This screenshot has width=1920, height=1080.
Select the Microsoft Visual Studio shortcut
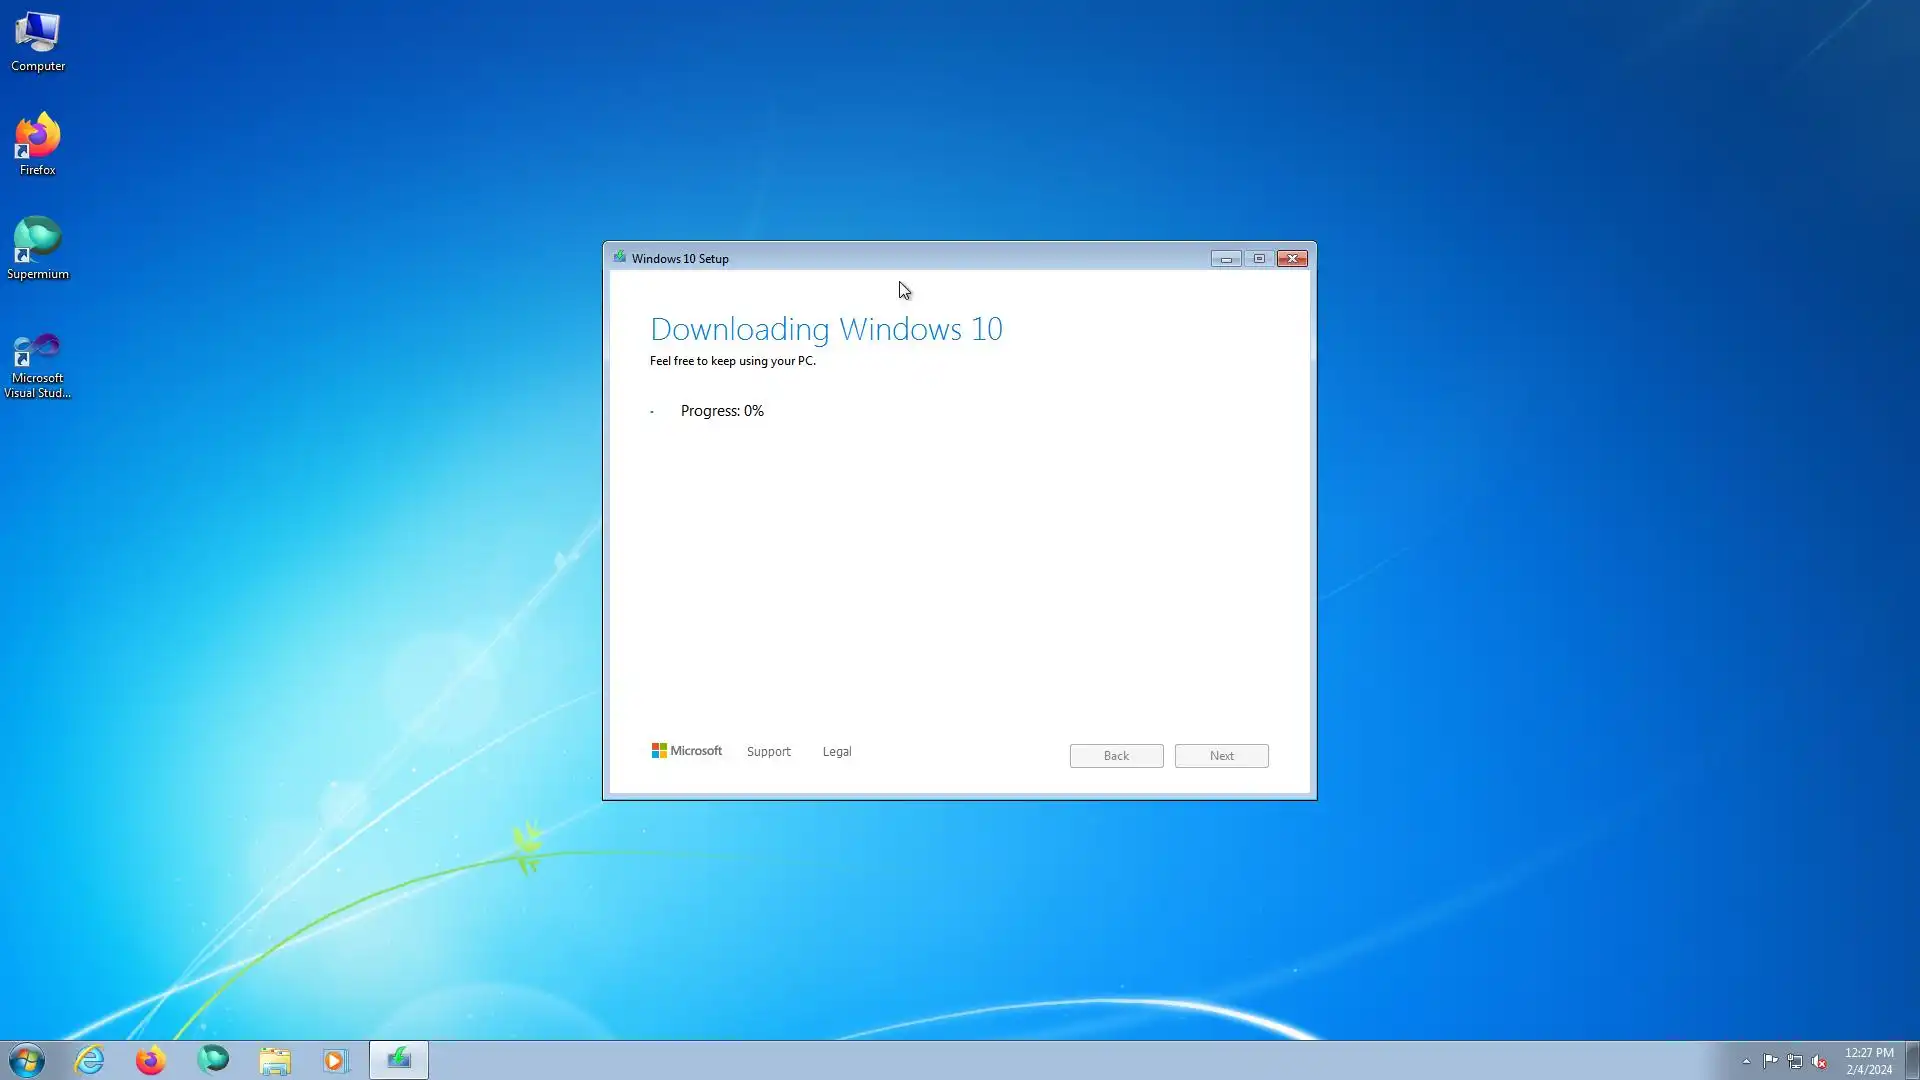pyautogui.click(x=38, y=364)
